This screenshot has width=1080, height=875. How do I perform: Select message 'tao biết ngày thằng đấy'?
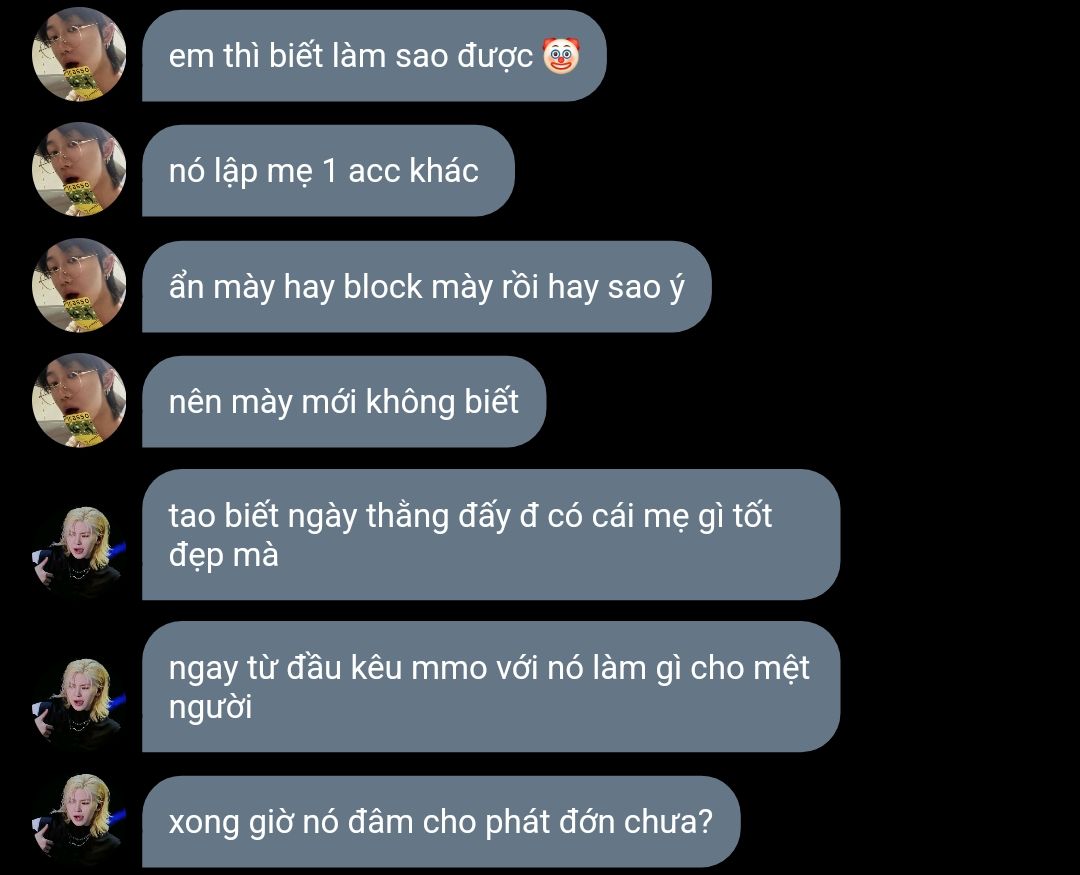click(491, 535)
